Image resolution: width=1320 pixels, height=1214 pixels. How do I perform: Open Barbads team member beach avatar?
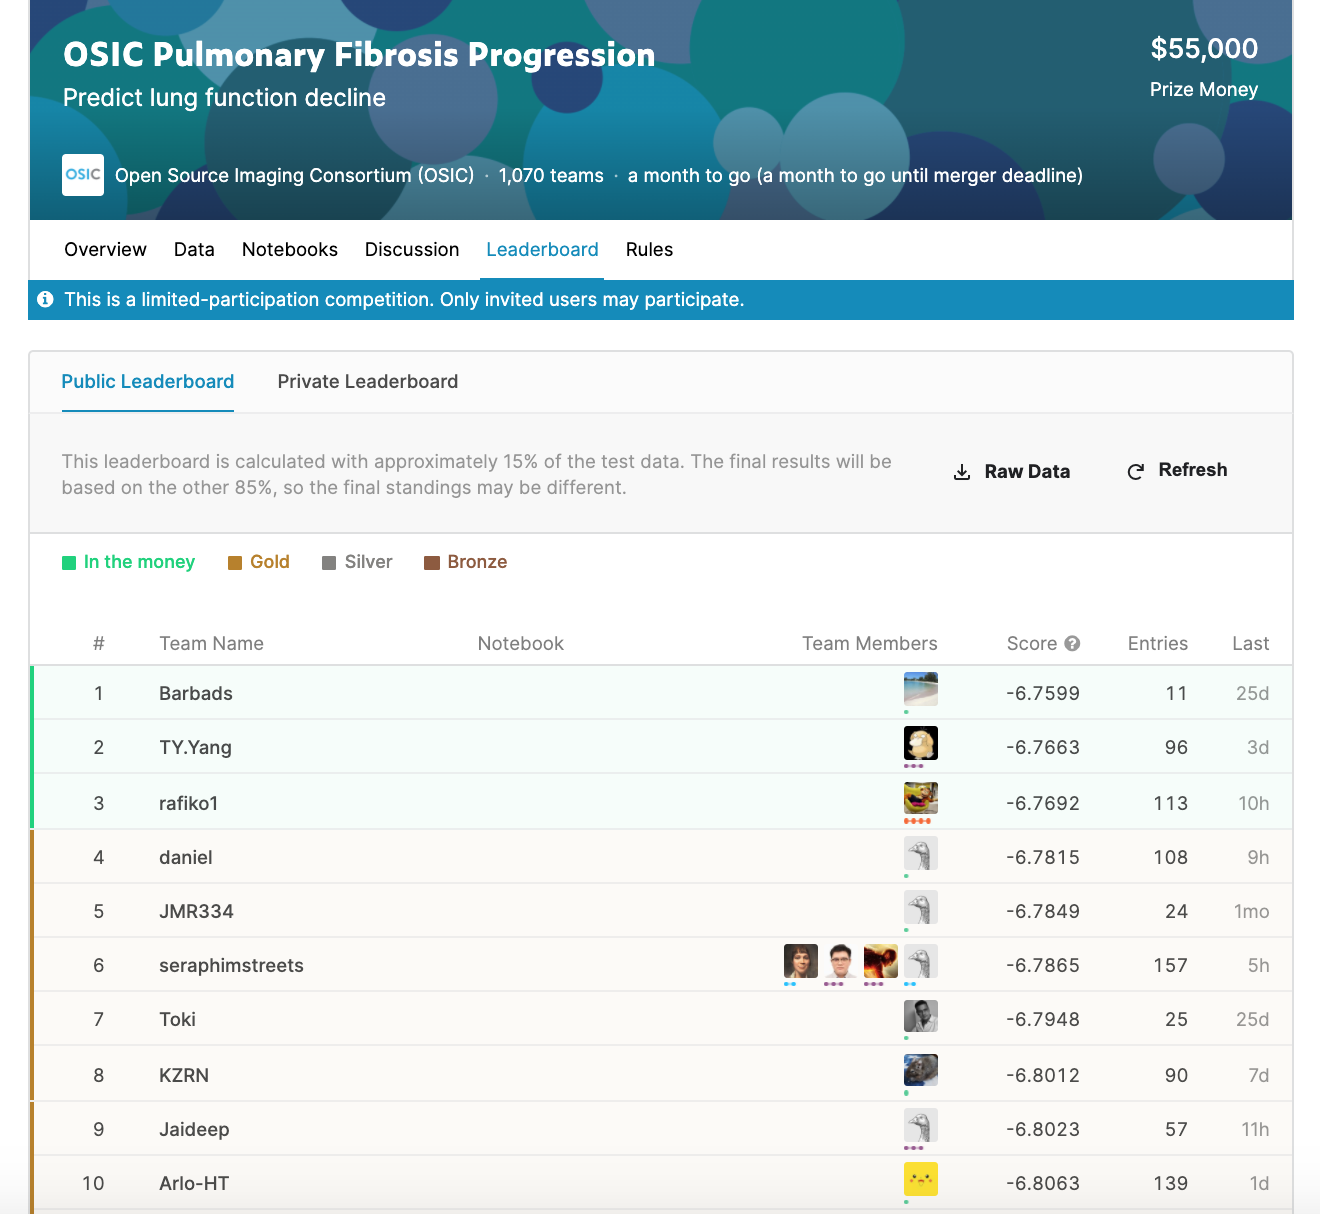click(921, 689)
